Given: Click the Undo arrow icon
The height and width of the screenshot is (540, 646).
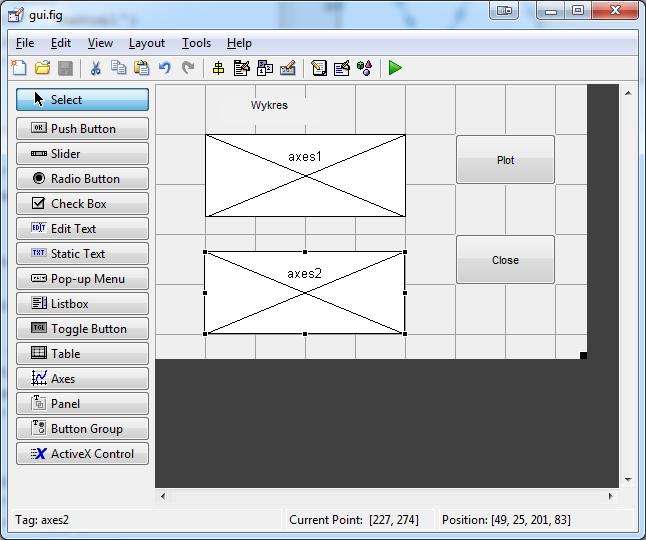Looking at the screenshot, I should [165, 68].
